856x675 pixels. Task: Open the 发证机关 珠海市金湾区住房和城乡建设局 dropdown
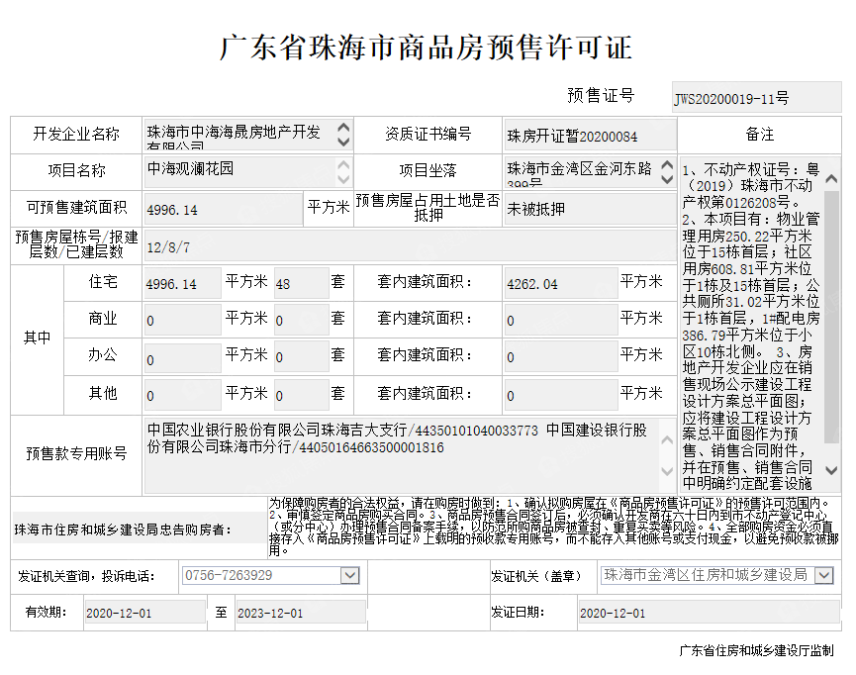tap(824, 575)
